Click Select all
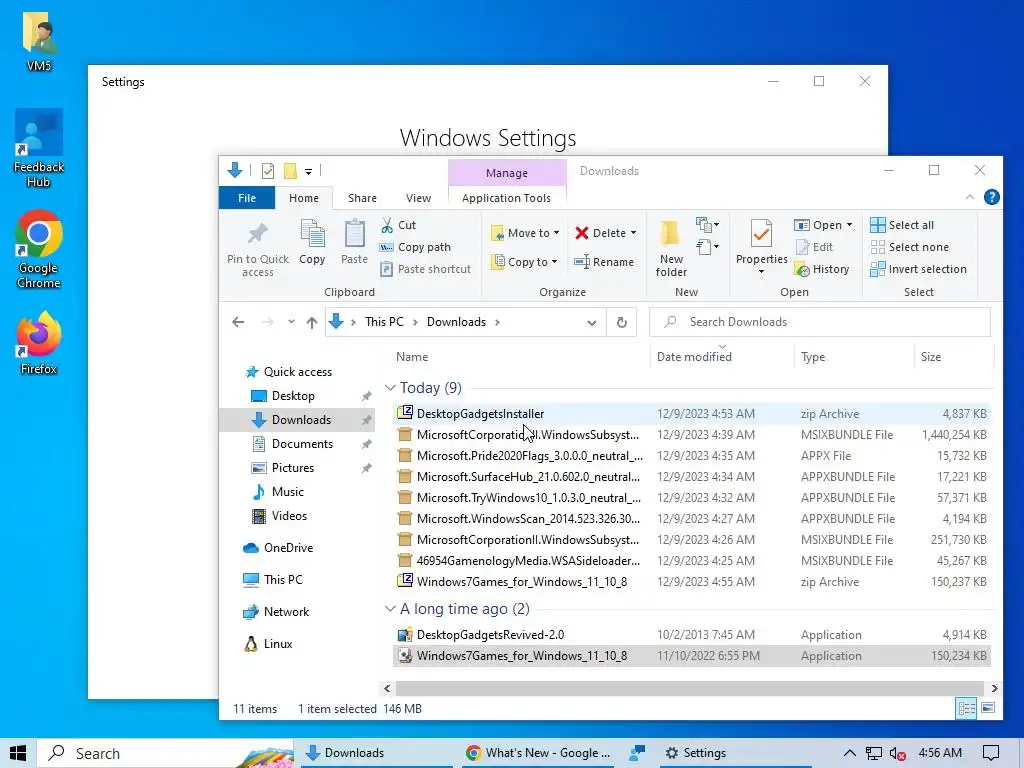Viewport: 1024px width, 768px height. pos(902,225)
